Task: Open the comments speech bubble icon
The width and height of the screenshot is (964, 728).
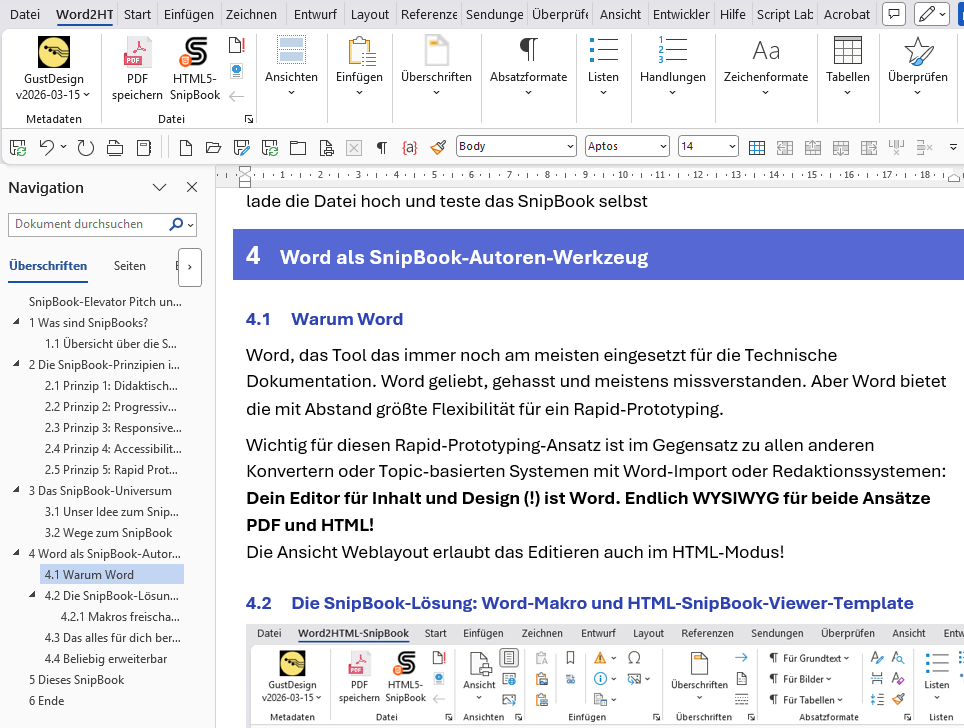Action: click(895, 14)
